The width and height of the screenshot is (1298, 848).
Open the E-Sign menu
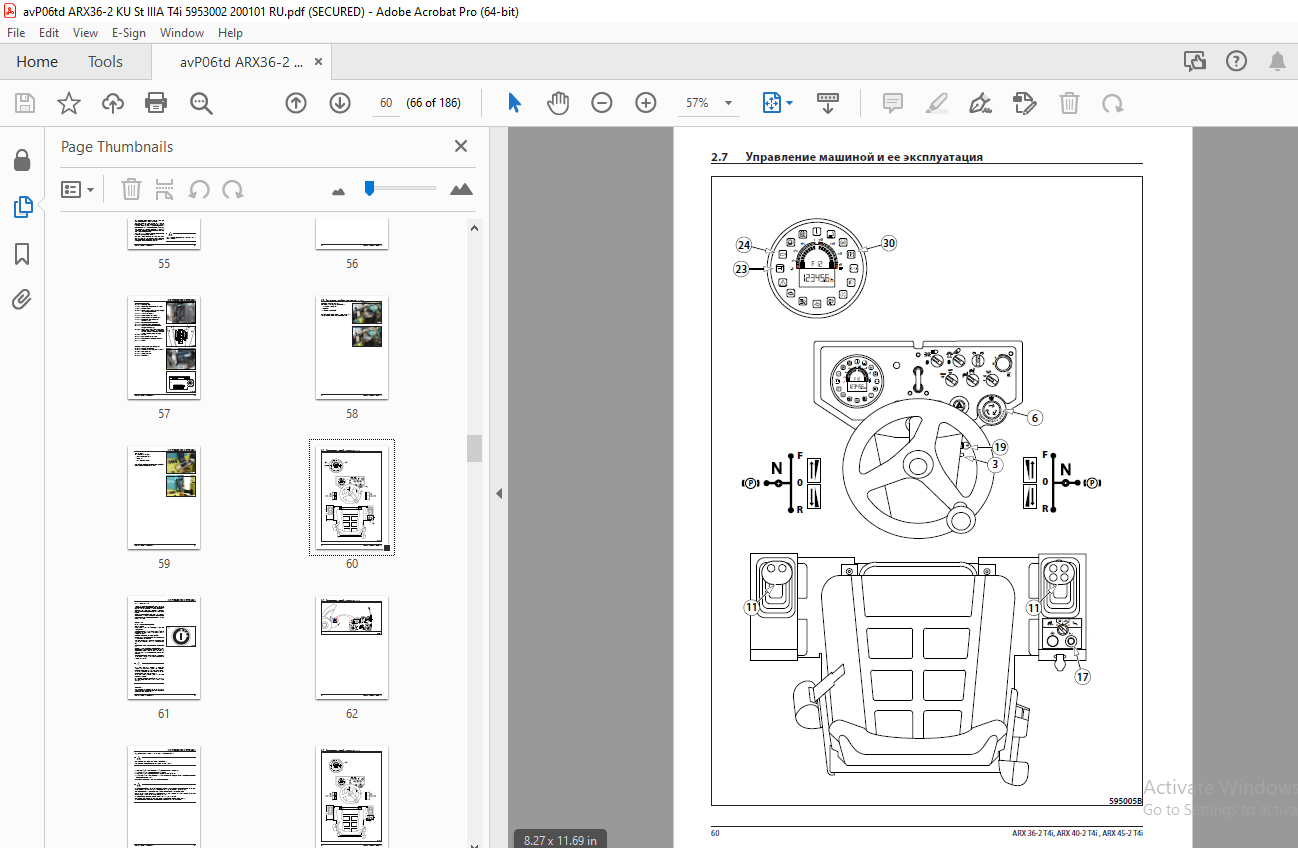pyautogui.click(x=125, y=33)
